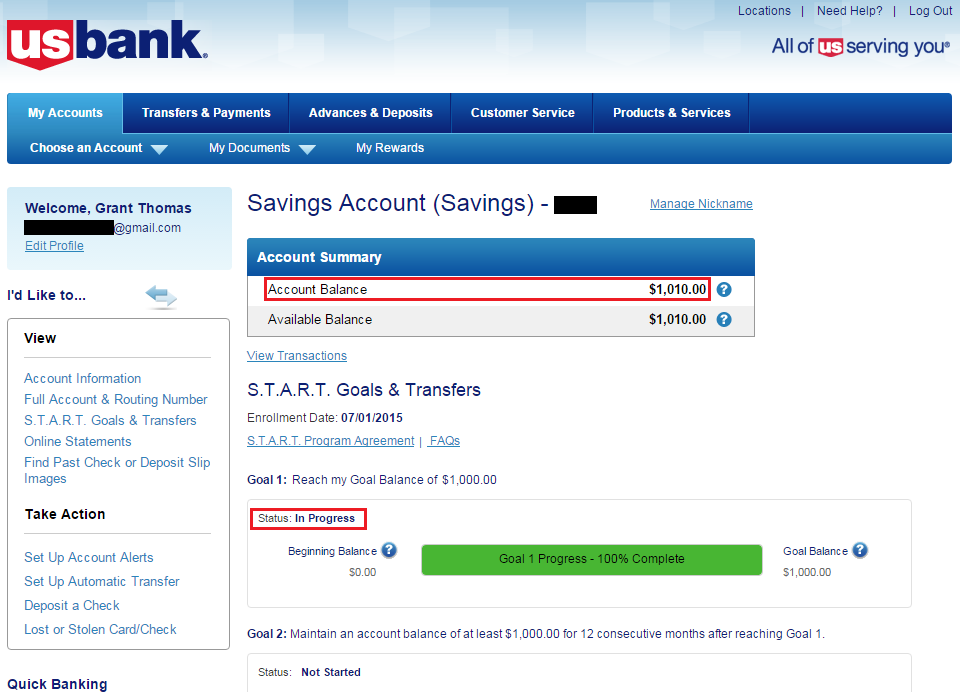Log Out of the account
This screenshot has width=960, height=696.
pos(930,11)
